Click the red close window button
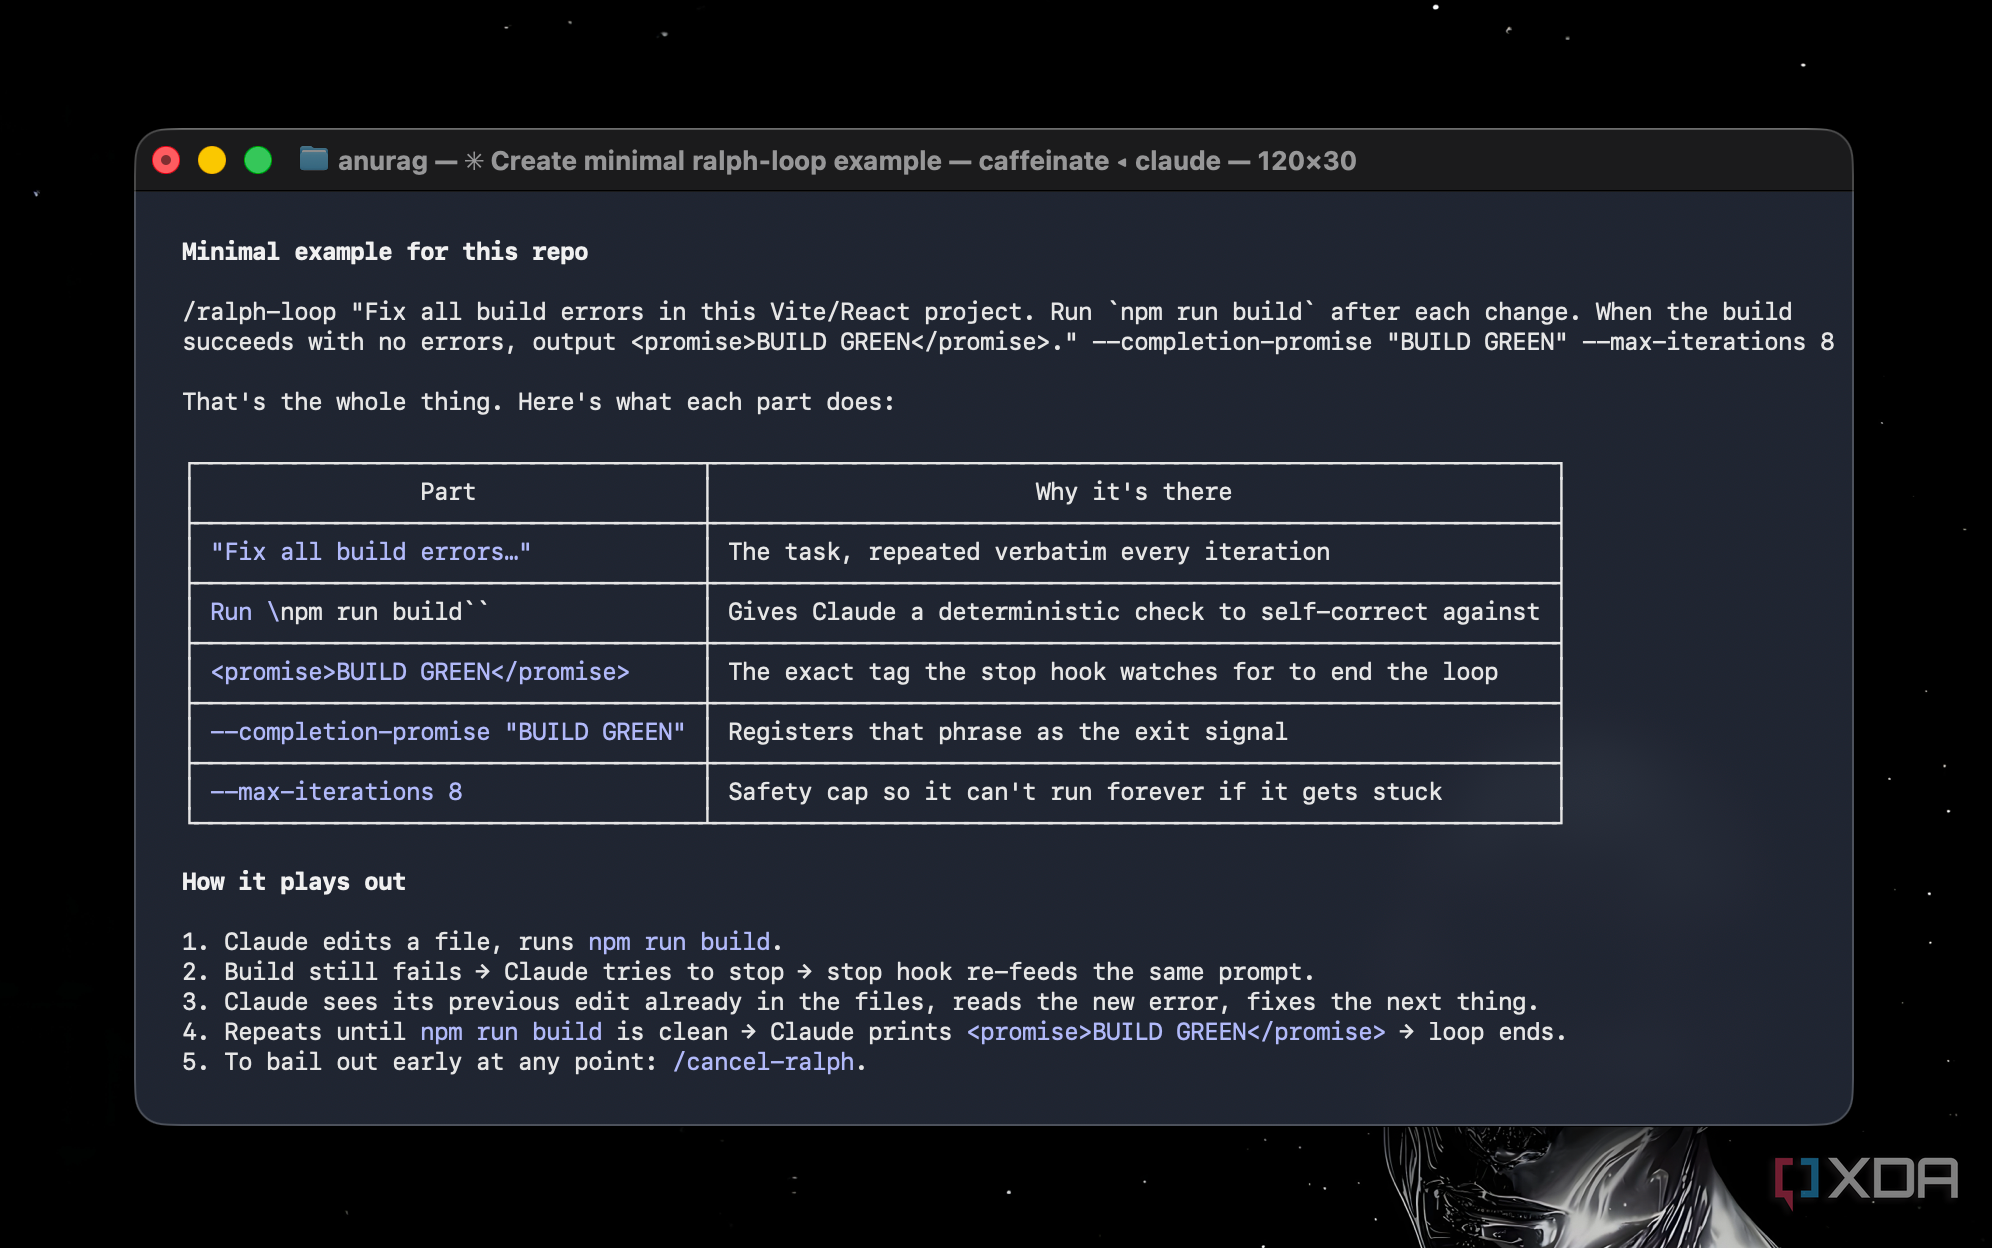The width and height of the screenshot is (1992, 1248). coord(166,160)
